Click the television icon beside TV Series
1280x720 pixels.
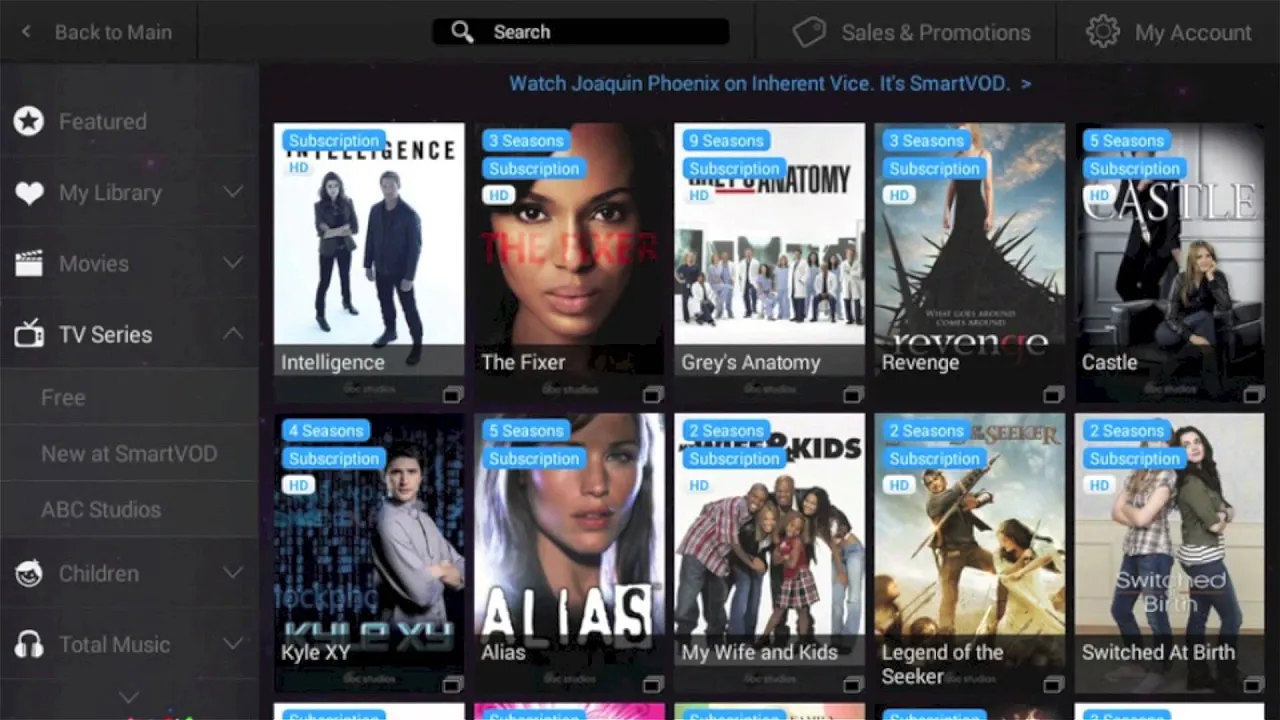29,334
